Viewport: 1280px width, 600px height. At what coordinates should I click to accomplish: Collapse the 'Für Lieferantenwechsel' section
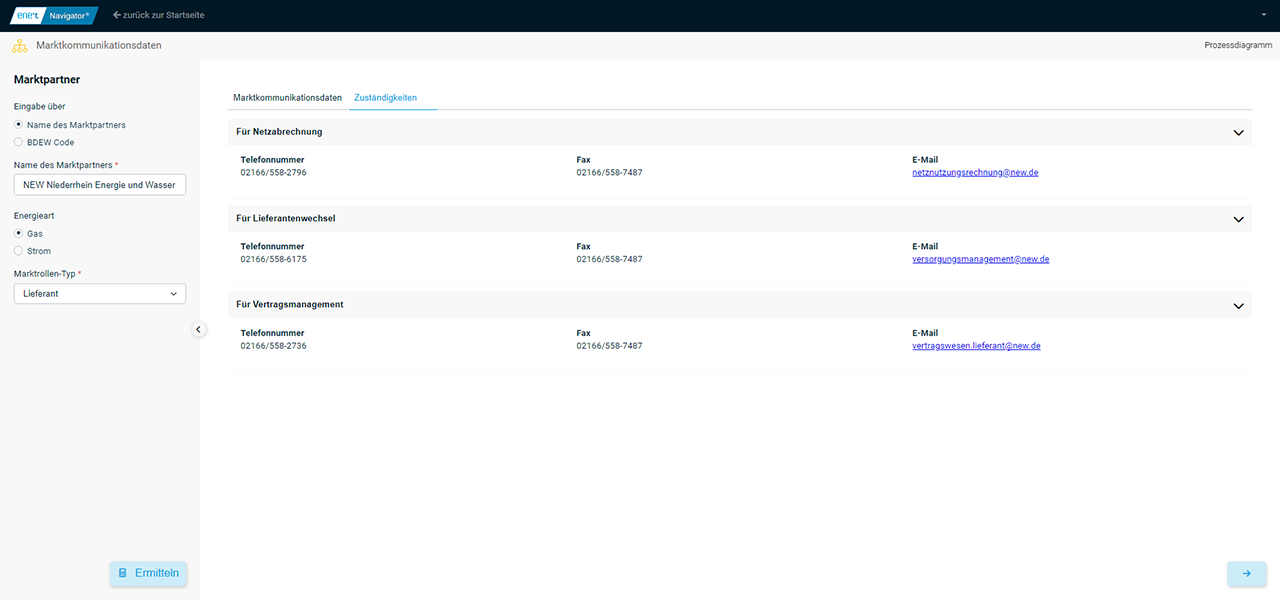pos(1238,219)
